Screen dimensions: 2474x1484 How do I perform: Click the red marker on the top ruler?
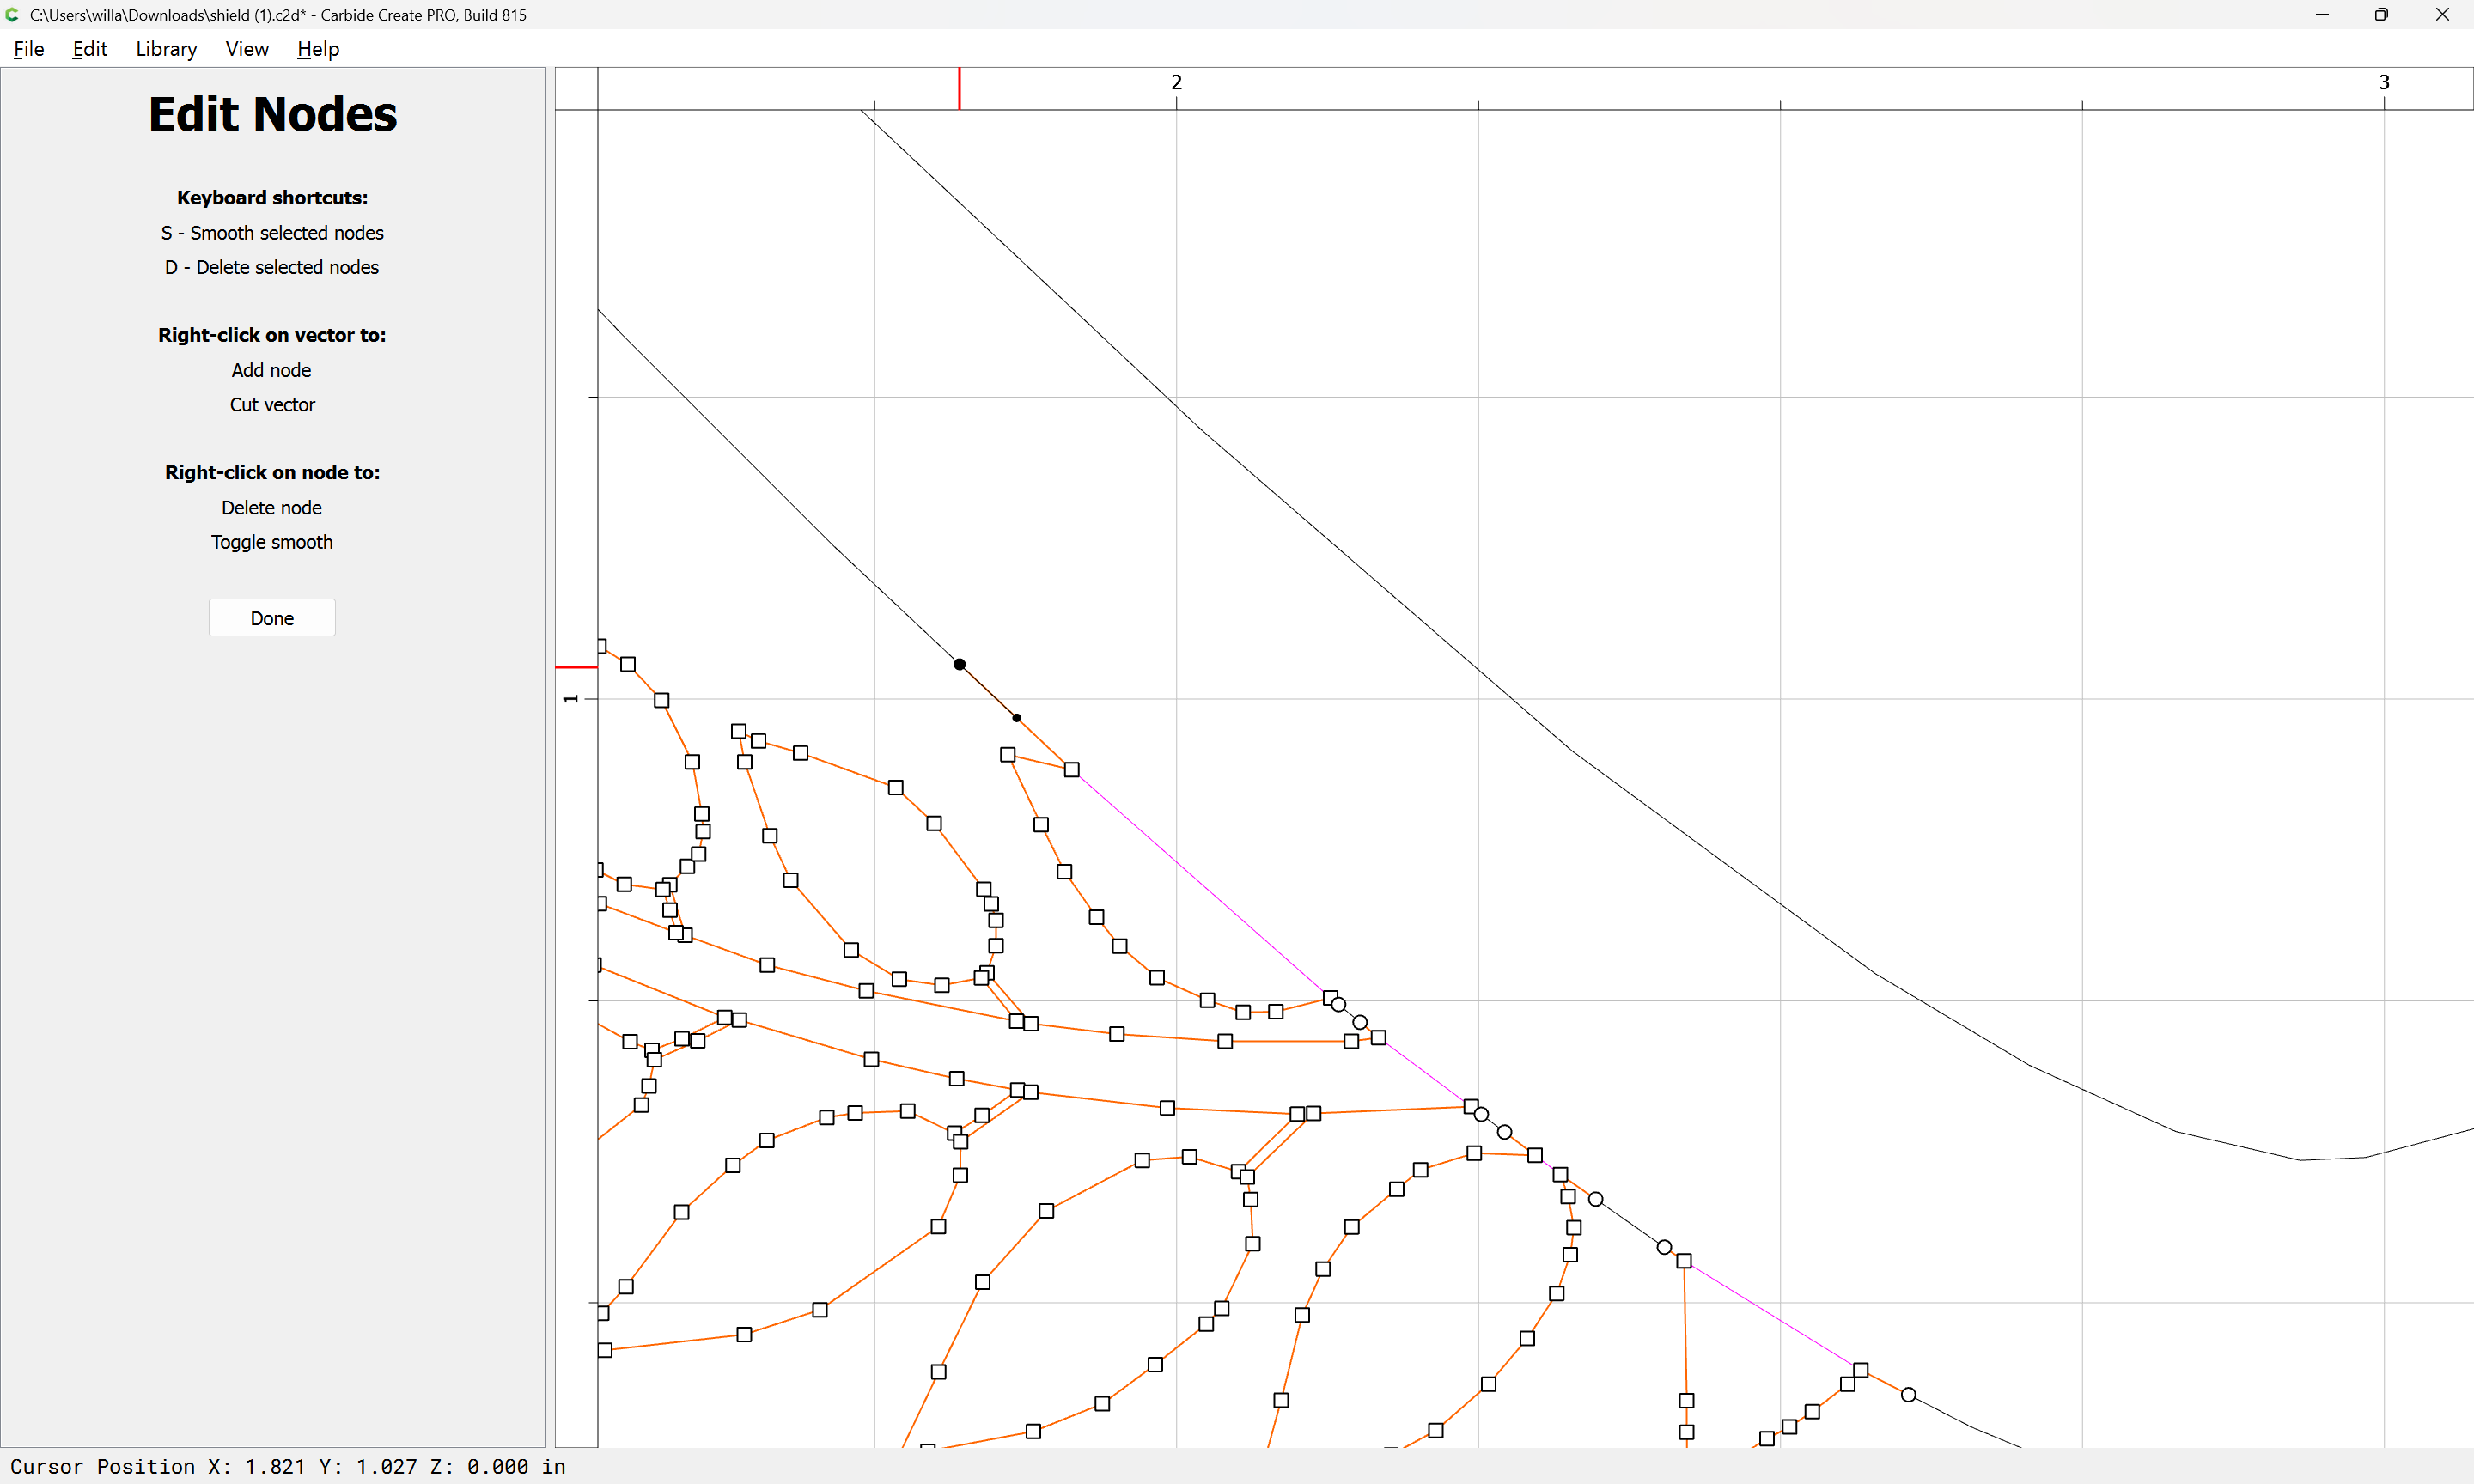click(959, 88)
